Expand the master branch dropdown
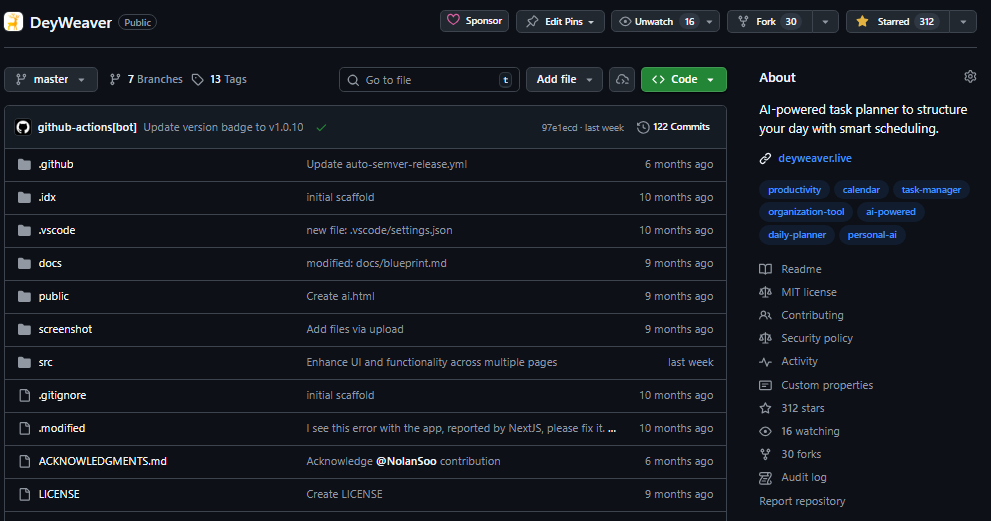The image size is (991, 521). pyautogui.click(x=51, y=80)
